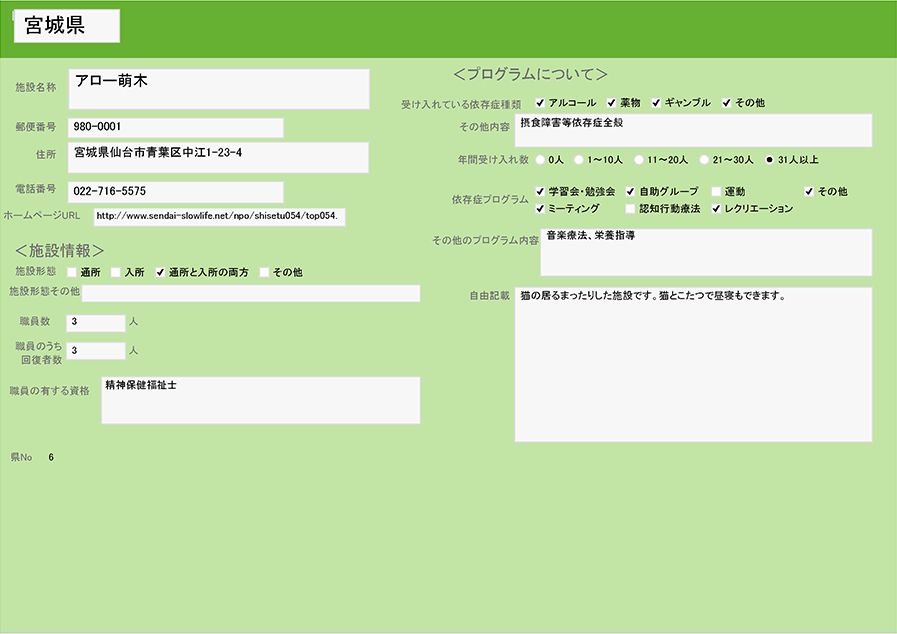This screenshot has width=897, height=634.
Task: Click the 施設名称 field containing アロー萌木
Action: coord(218,89)
